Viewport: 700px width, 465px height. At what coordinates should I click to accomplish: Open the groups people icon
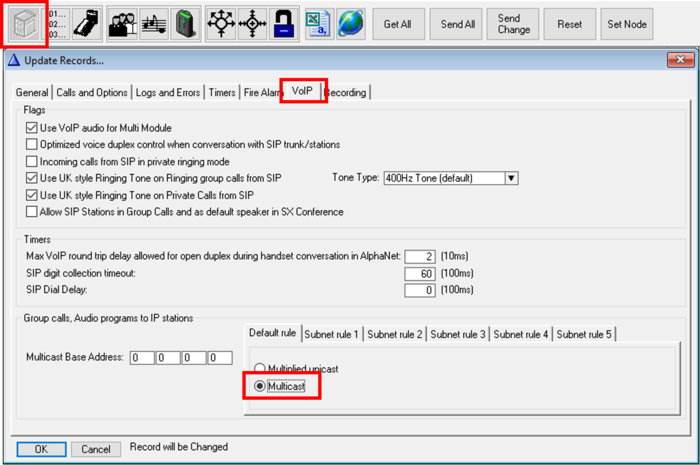(122, 24)
